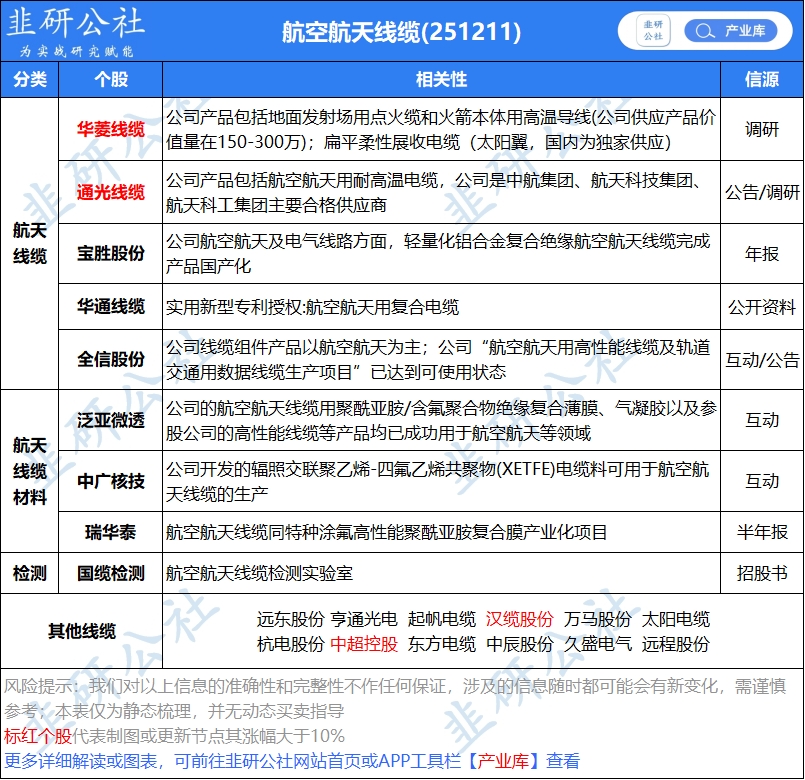
Task: Click the 中广核技 description about XETFE
Action: pyautogui.click(x=437, y=482)
